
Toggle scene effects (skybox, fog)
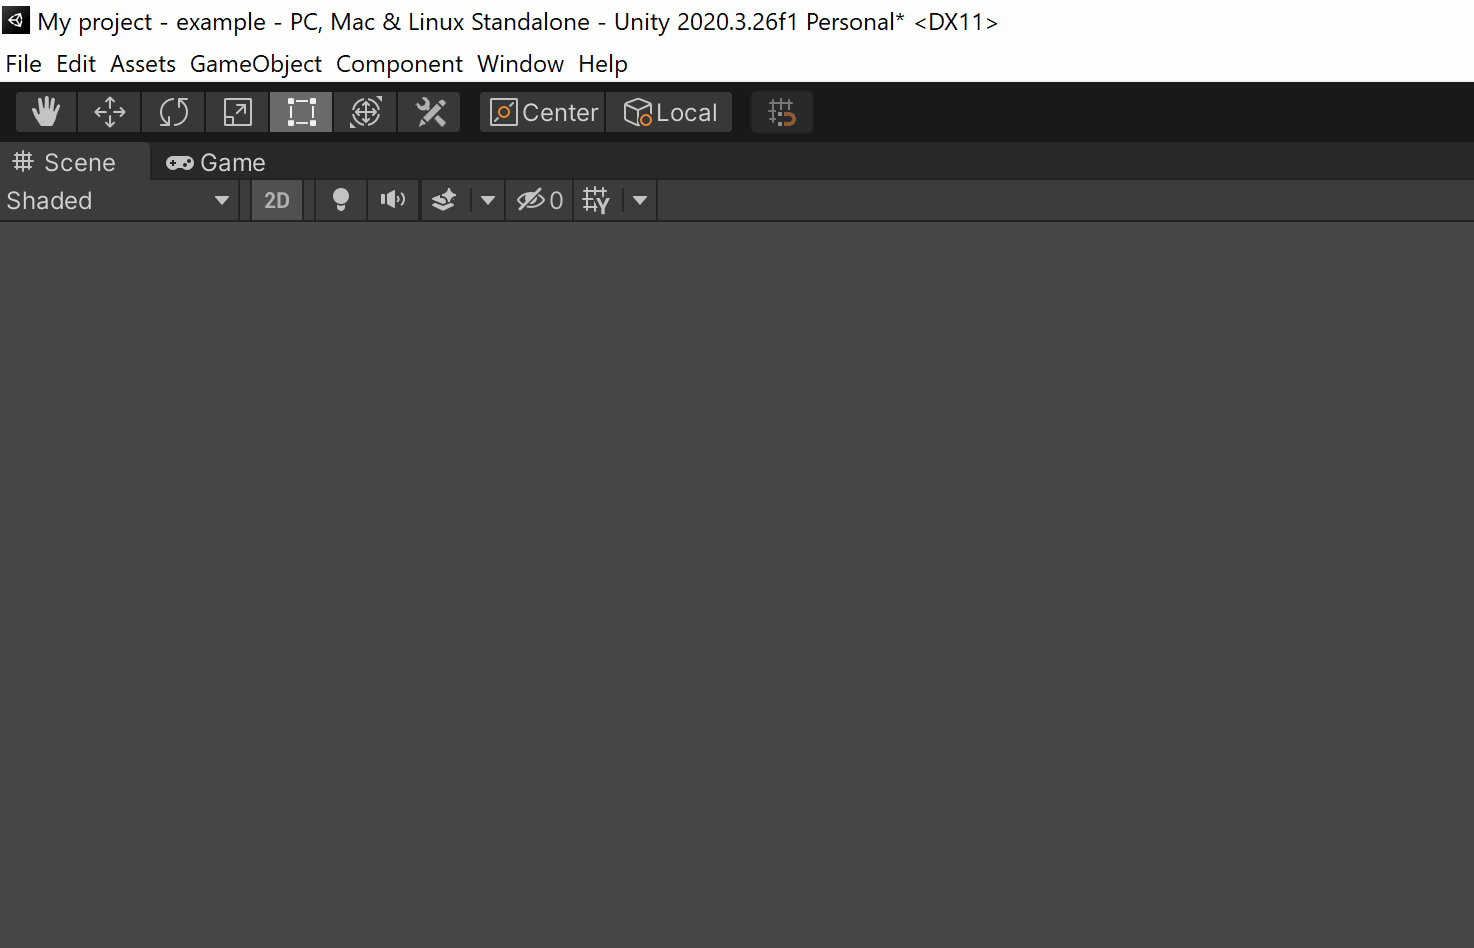(445, 200)
